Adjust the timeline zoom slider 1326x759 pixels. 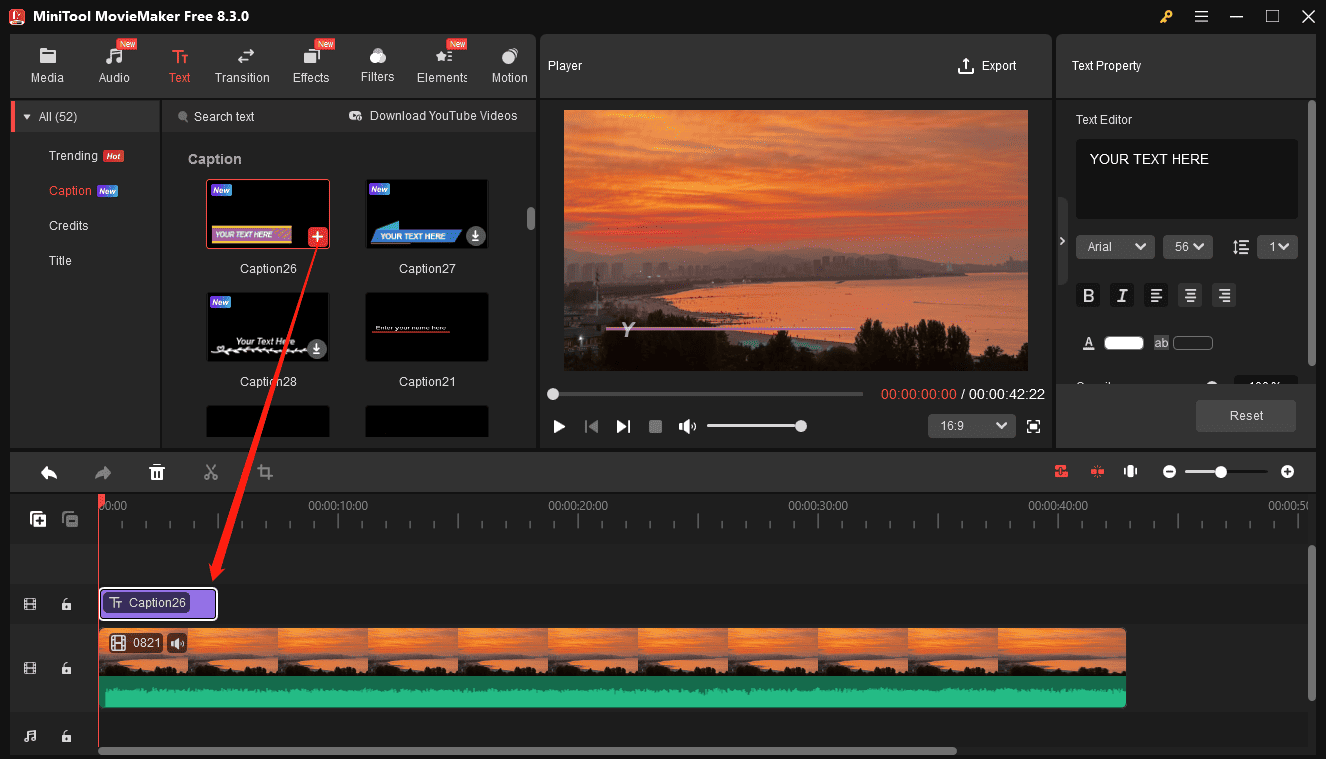[x=1226, y=472]
